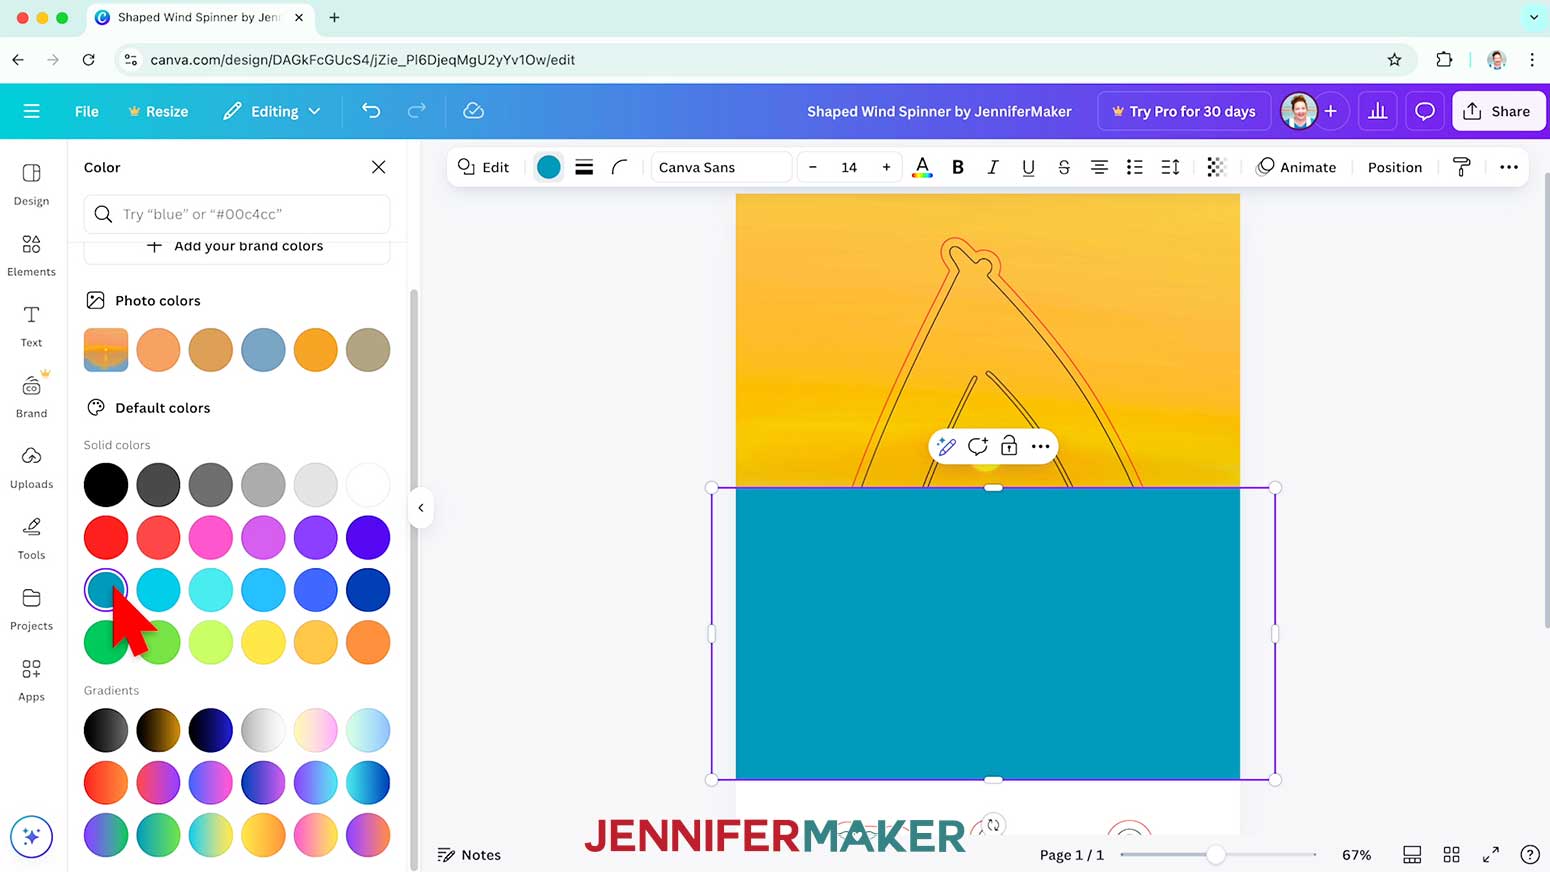This screenshot has height=872, width=1550.
Task: Open the Brand panel
Action: click(31, 398)
